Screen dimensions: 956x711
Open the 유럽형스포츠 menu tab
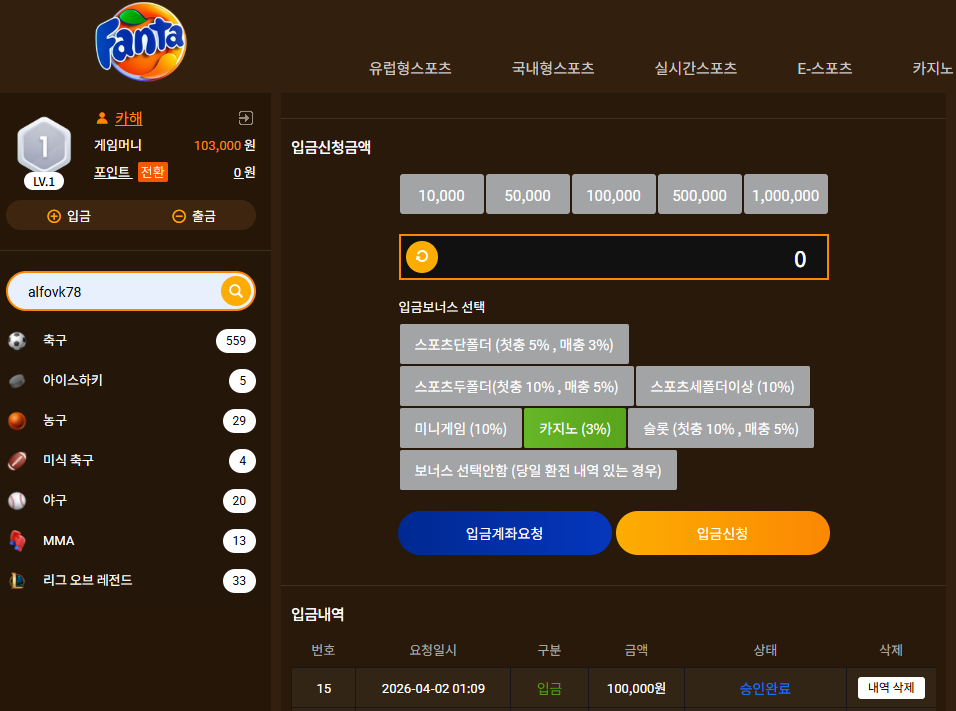coord(410,68)
